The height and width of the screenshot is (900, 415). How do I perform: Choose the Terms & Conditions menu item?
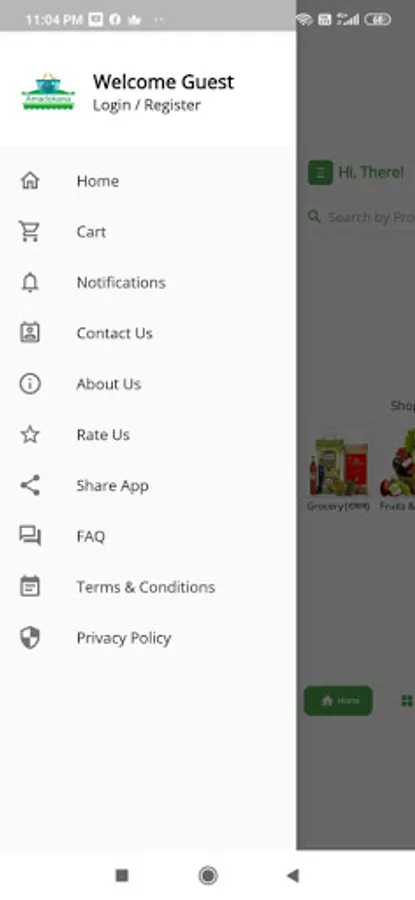pos(148,587)
